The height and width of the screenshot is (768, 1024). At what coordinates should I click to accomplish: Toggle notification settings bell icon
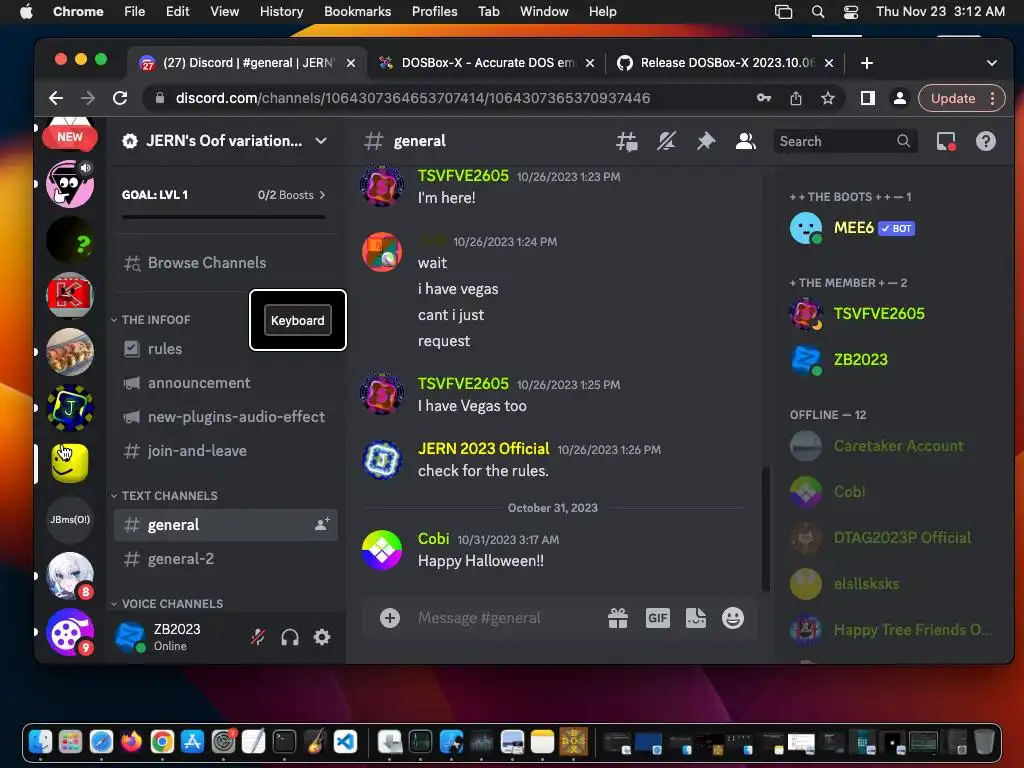666,141
